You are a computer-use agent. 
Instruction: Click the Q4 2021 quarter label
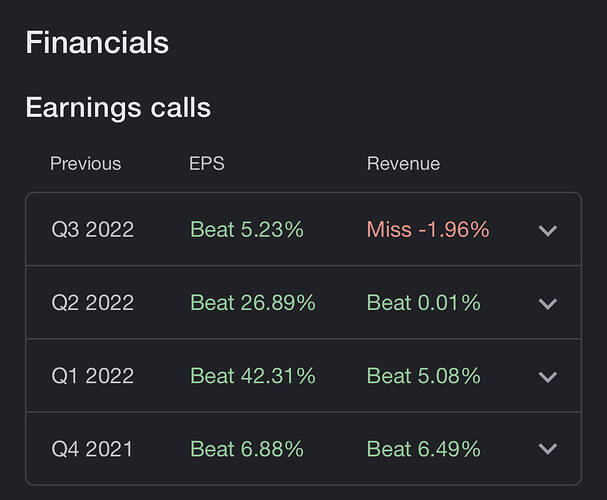[x=92, y=449]
